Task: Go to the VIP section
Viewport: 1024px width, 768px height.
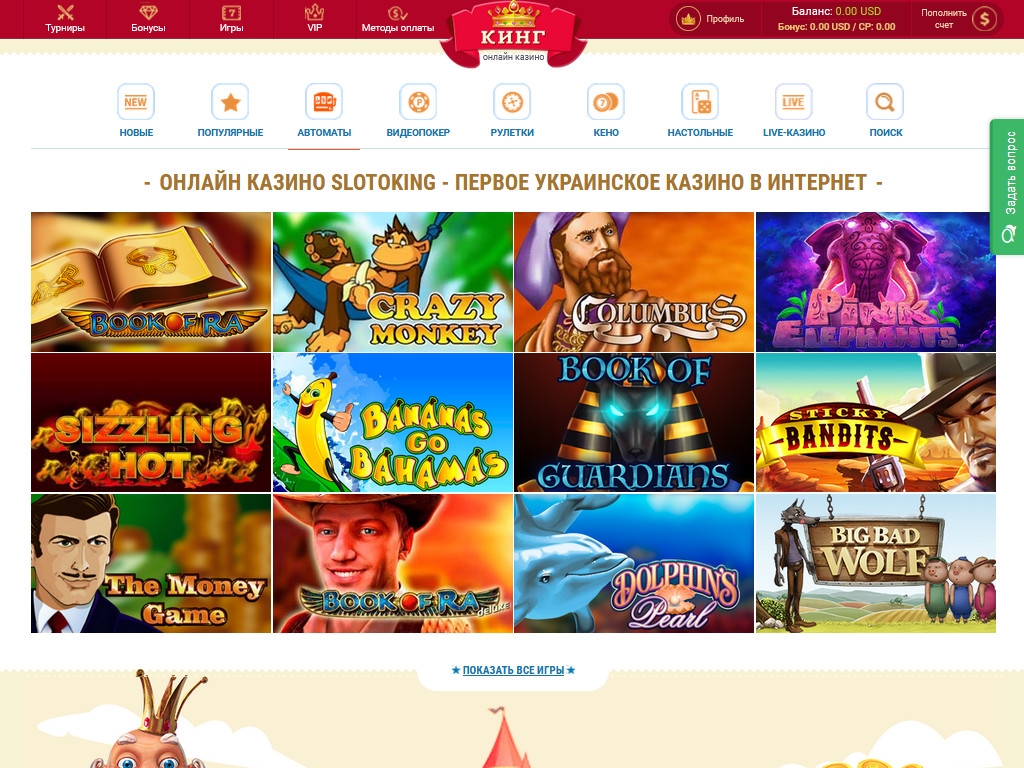Action: [x=315, y=19]
